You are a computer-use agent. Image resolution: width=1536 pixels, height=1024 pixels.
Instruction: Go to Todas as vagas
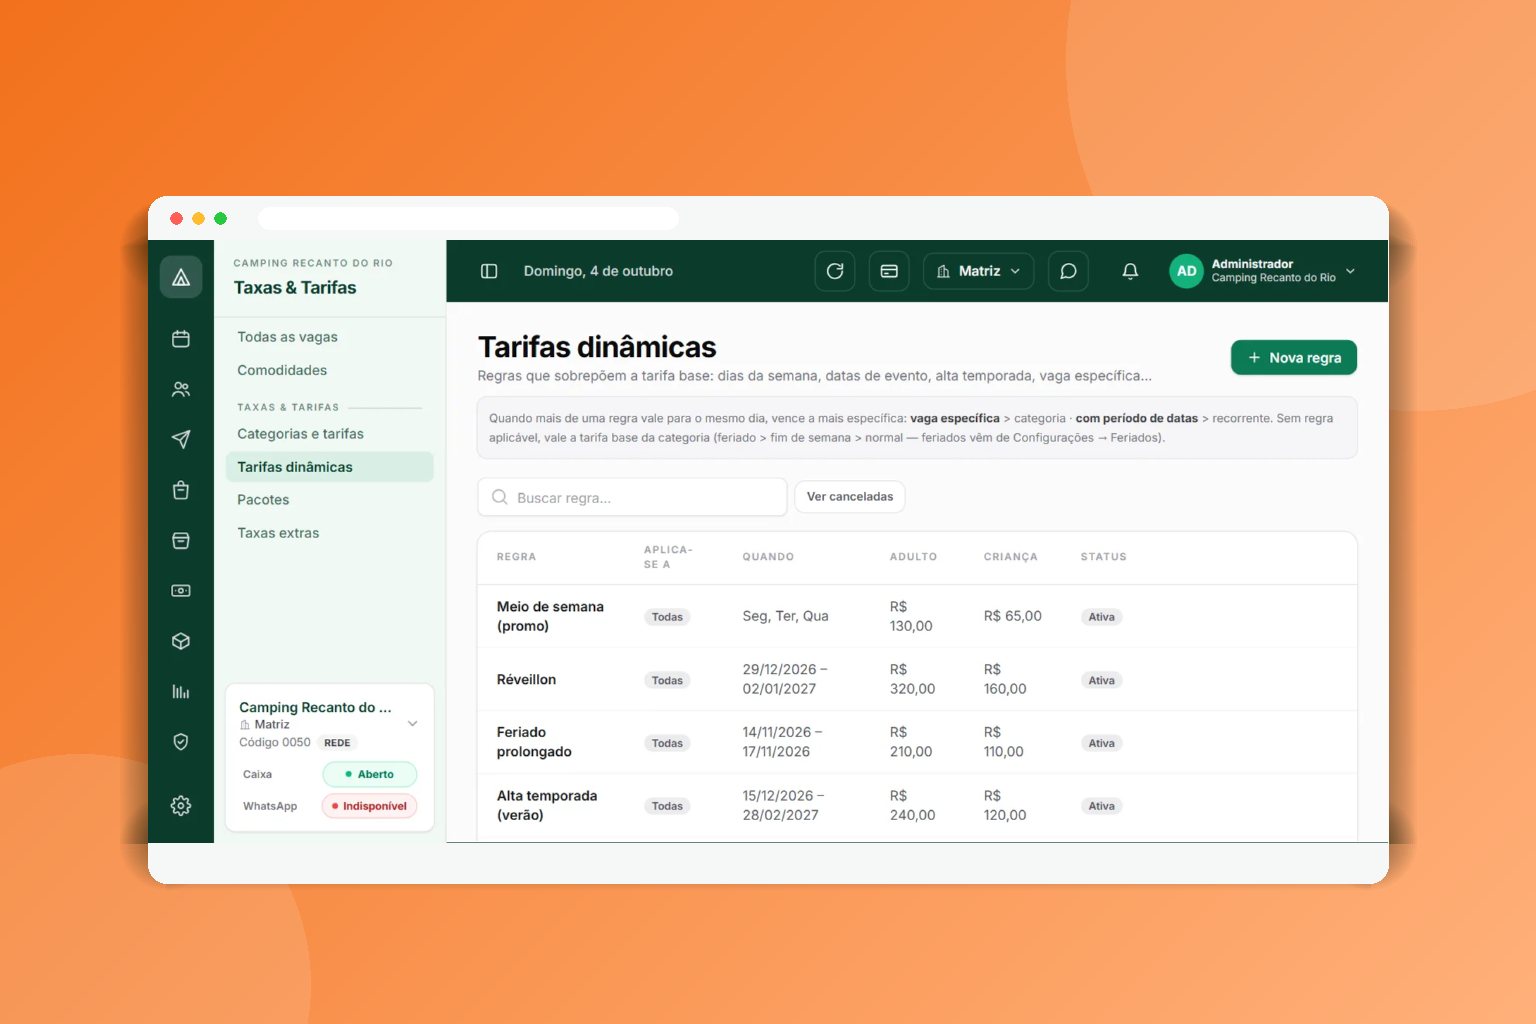pyautogui.click(x=287, y=337)
